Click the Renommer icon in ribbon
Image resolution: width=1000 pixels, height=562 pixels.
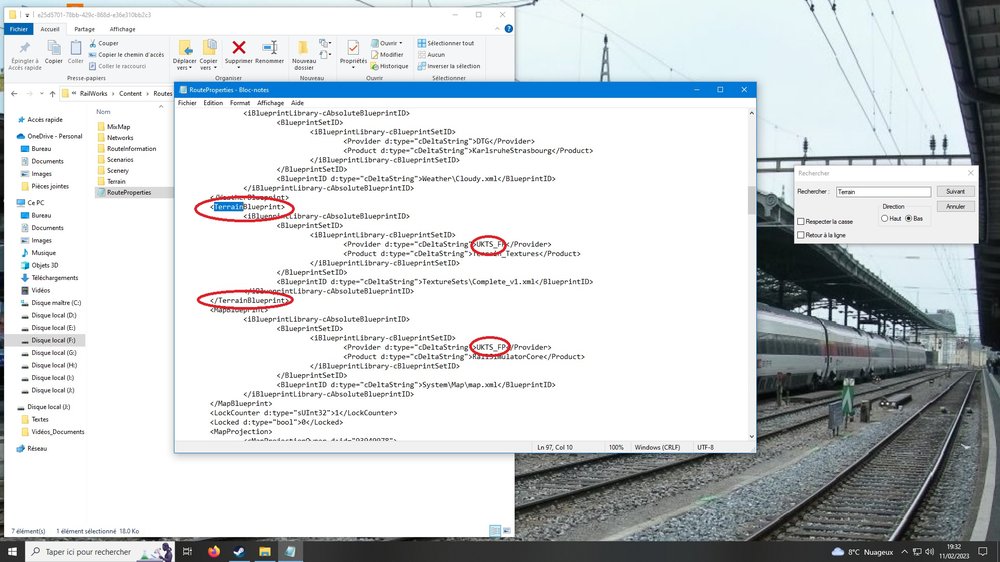270,47
